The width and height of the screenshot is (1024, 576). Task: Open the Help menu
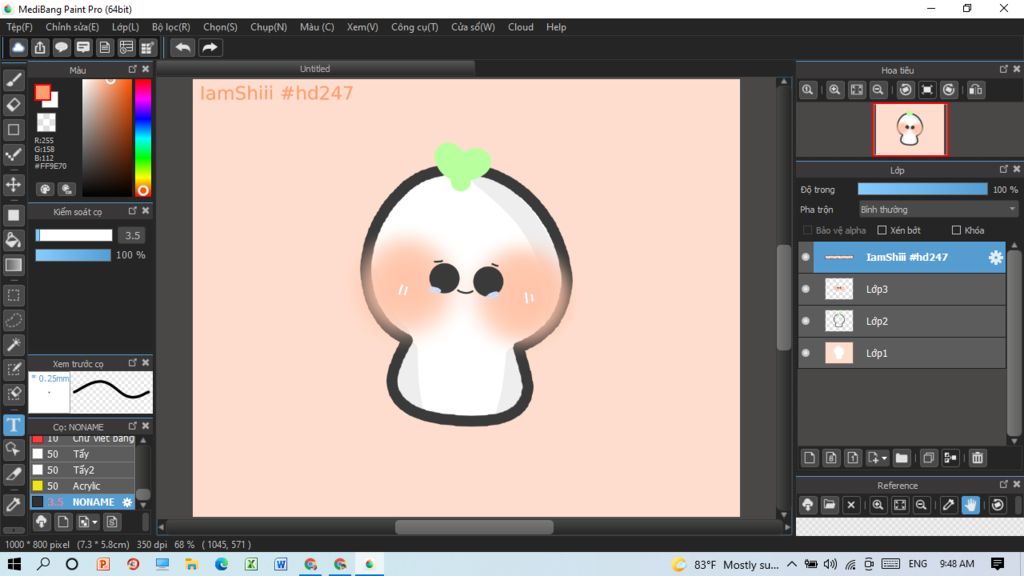pyautogui.click(x=556, y=27)
